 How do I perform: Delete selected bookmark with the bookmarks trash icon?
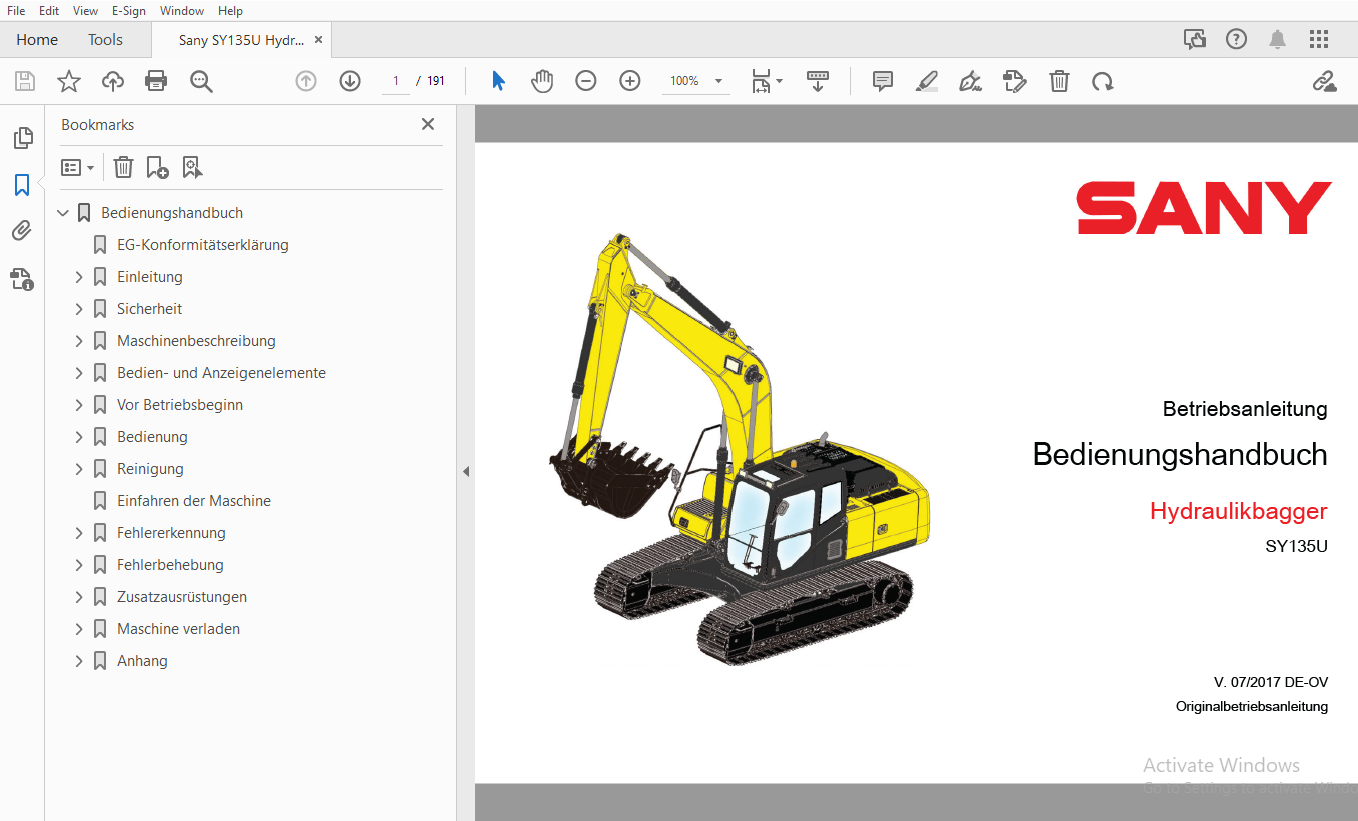pos(123,167)
